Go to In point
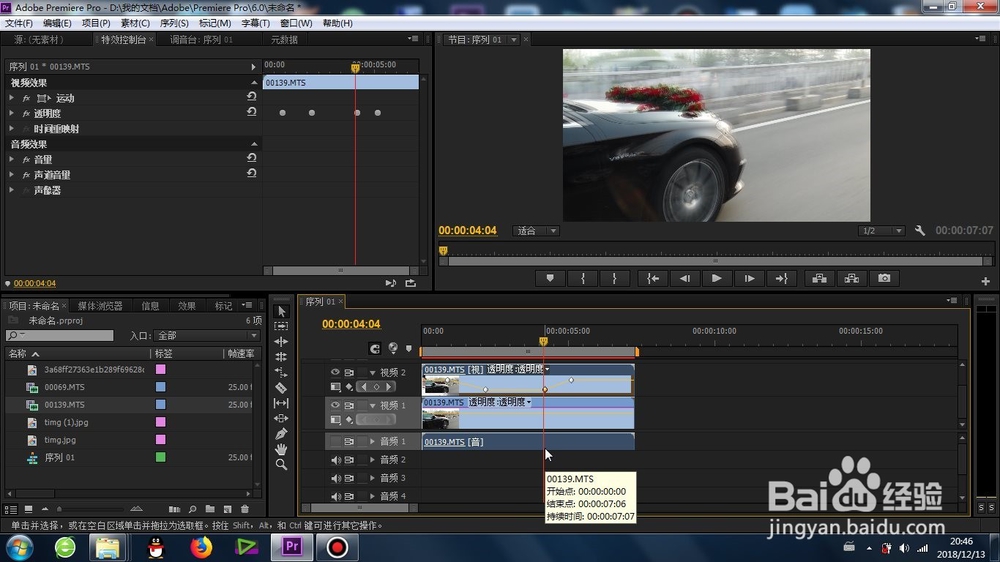This screenshot has height=562, width=1000. (653, 278)
